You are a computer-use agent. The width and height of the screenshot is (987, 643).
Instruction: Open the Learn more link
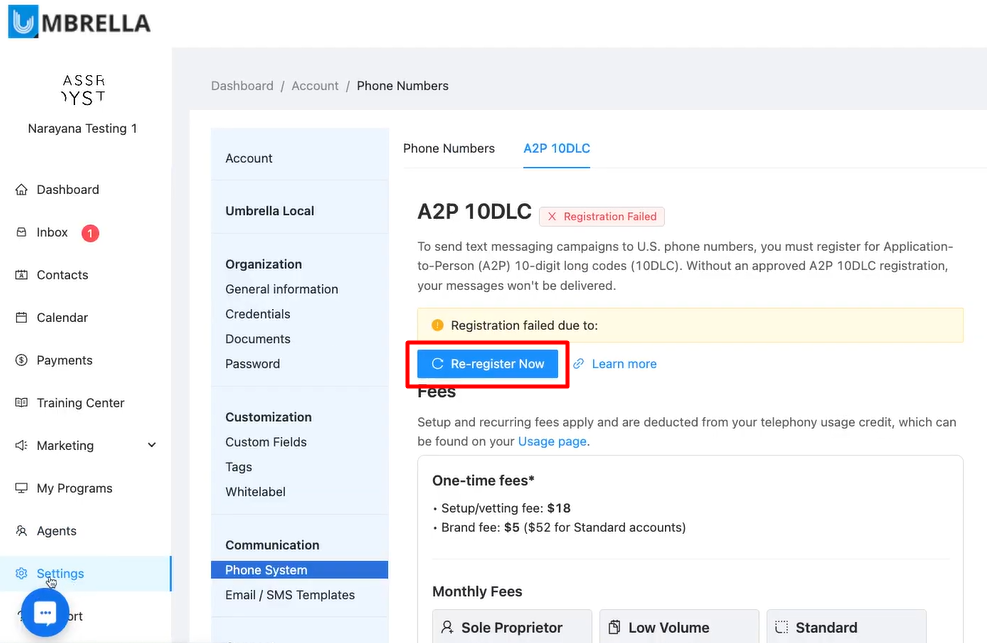[624, 364]
